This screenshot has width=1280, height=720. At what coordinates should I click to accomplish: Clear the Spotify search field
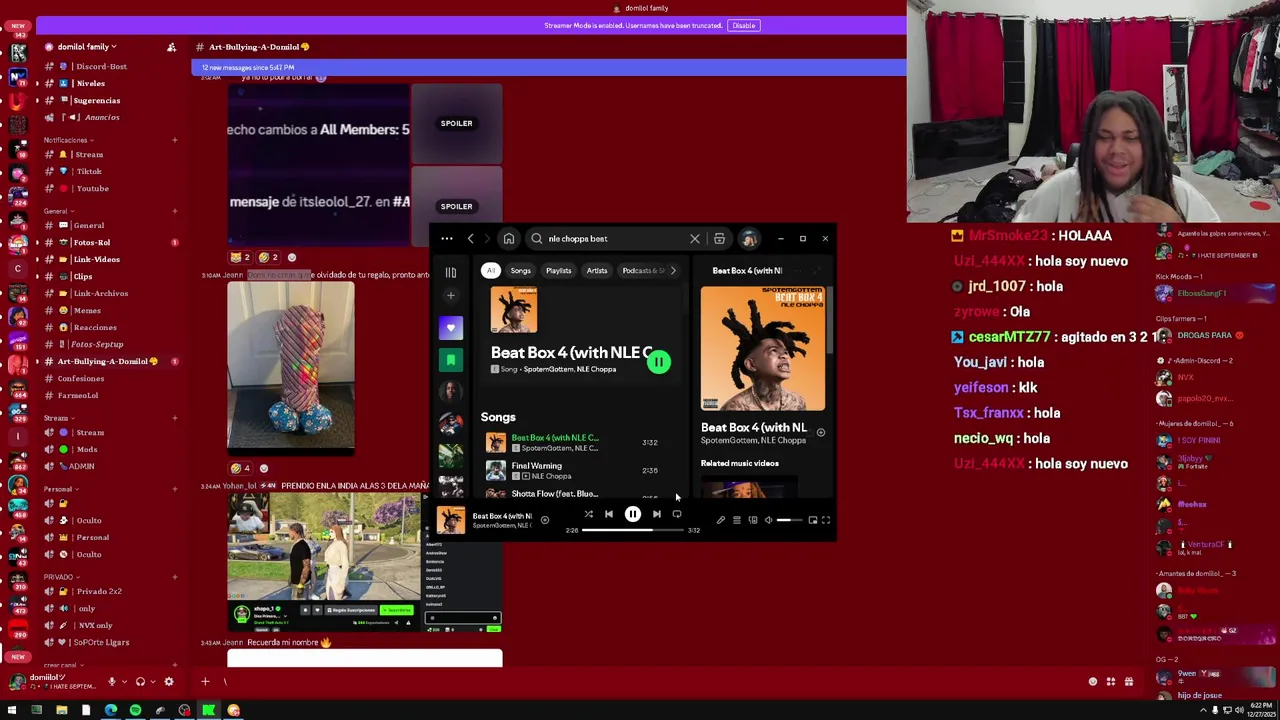pyautogui.click(x=695, y=239)
